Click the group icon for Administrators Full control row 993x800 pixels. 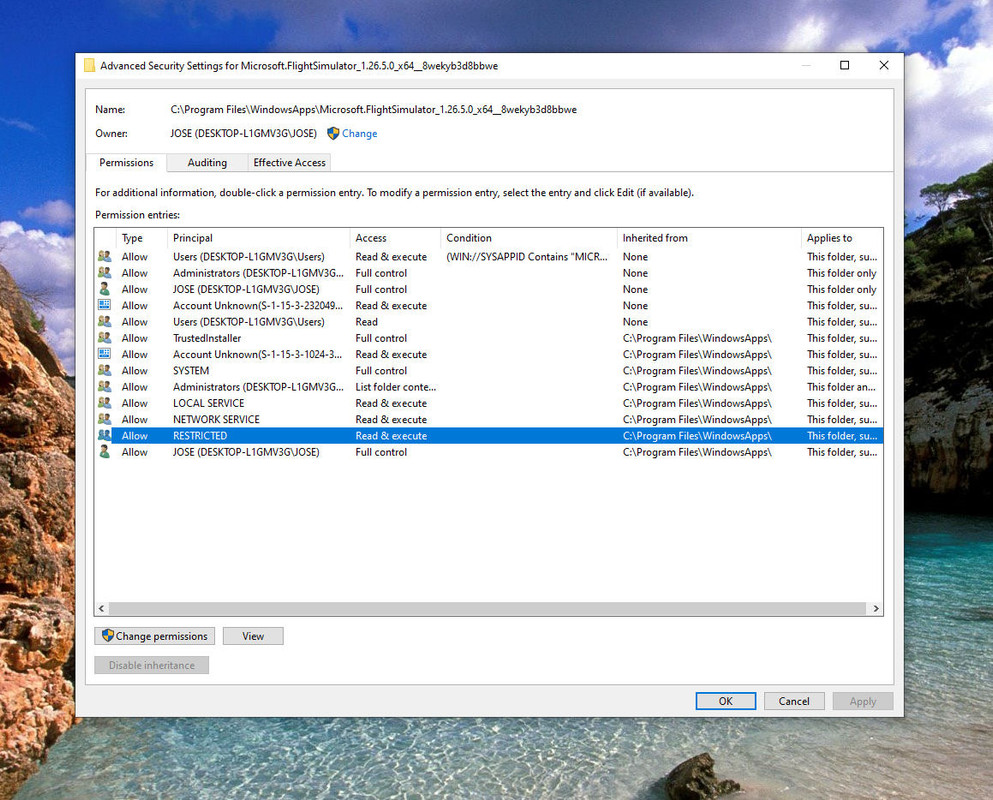tap(104, 272)
